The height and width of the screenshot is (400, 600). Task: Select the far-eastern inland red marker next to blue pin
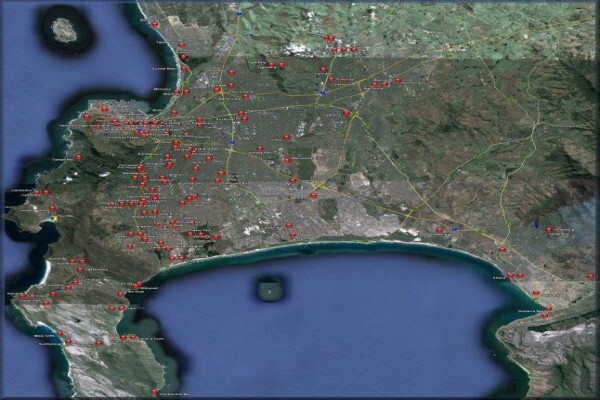[549, 230]
